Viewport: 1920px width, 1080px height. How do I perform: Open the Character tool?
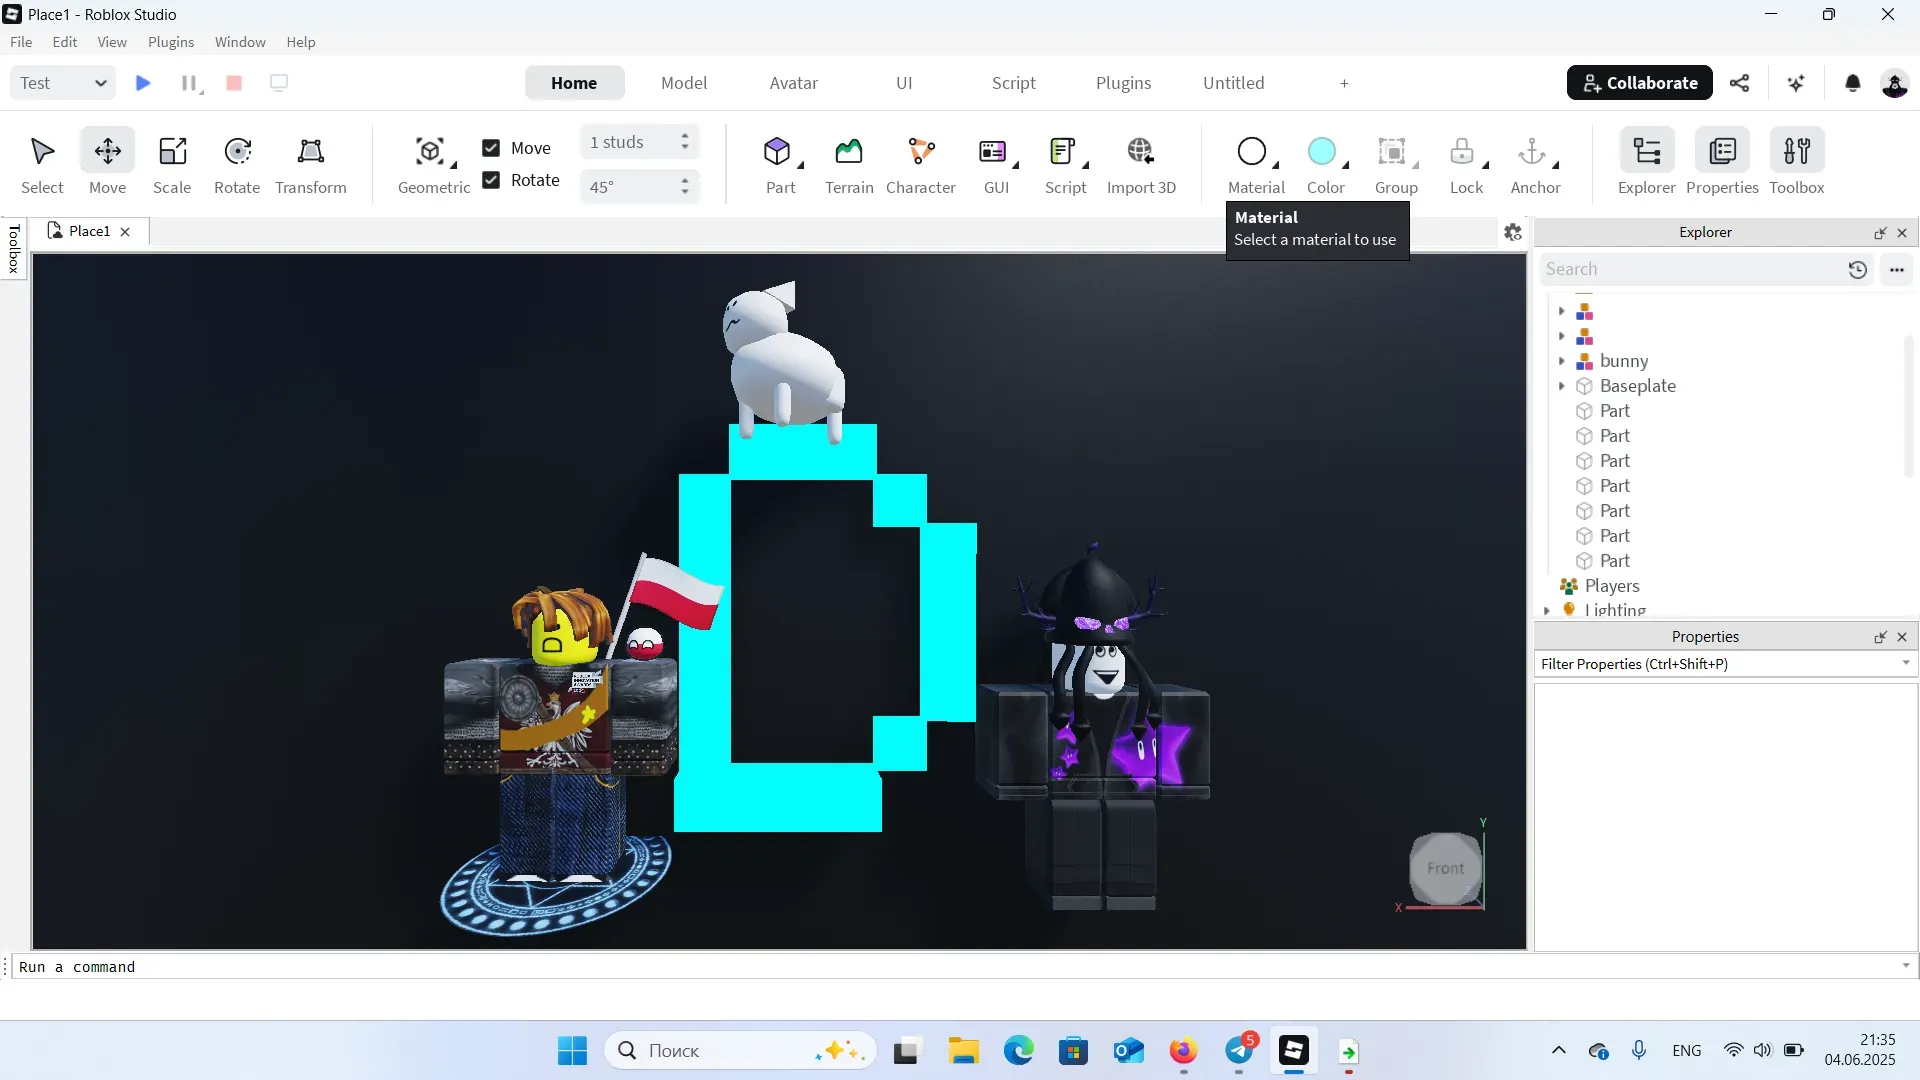[x=921, y=165]
